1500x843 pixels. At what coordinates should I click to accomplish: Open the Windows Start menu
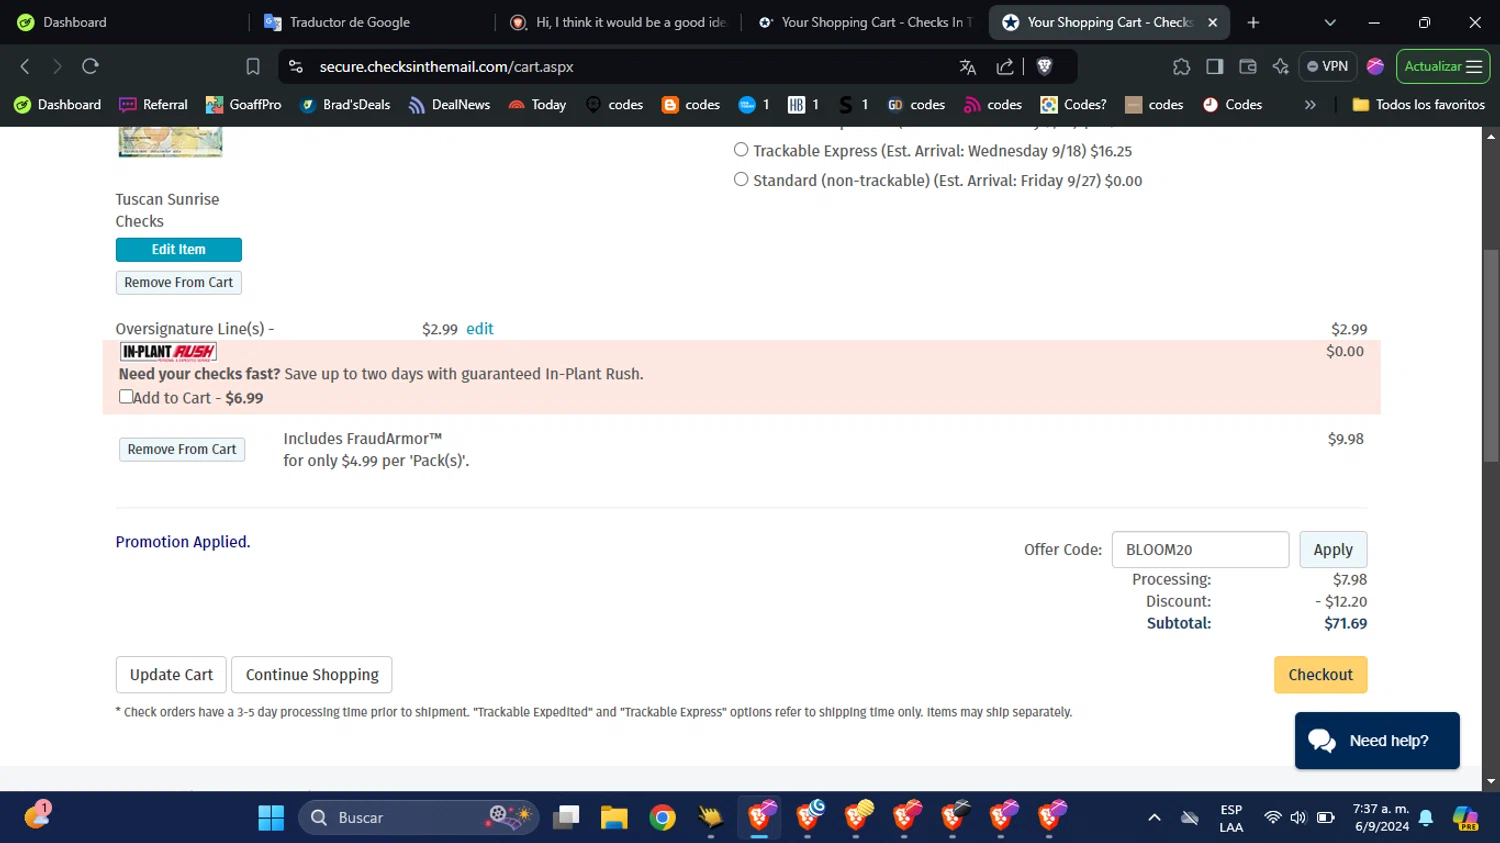(x=271, y=818)
